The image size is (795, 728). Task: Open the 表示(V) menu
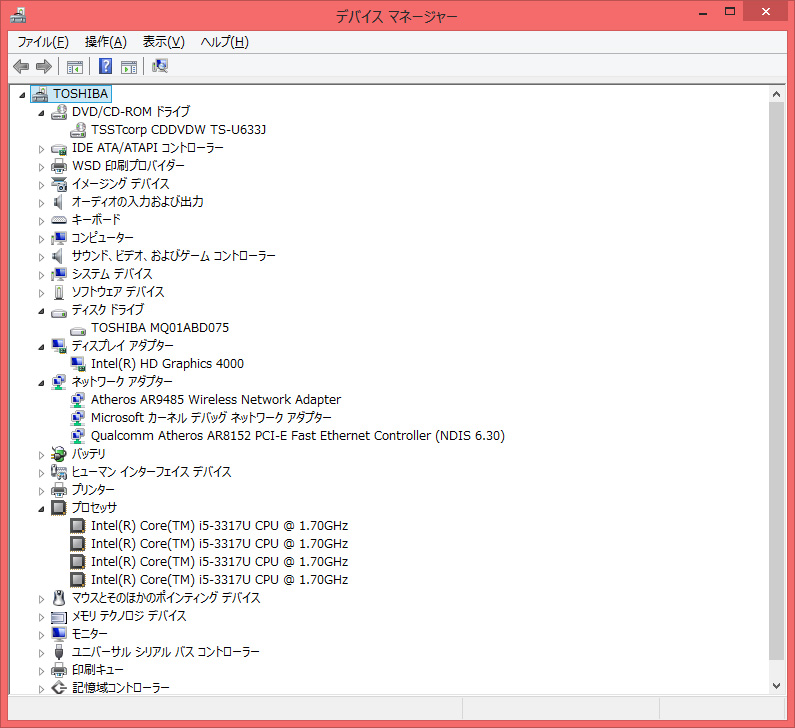click(164, 42)
